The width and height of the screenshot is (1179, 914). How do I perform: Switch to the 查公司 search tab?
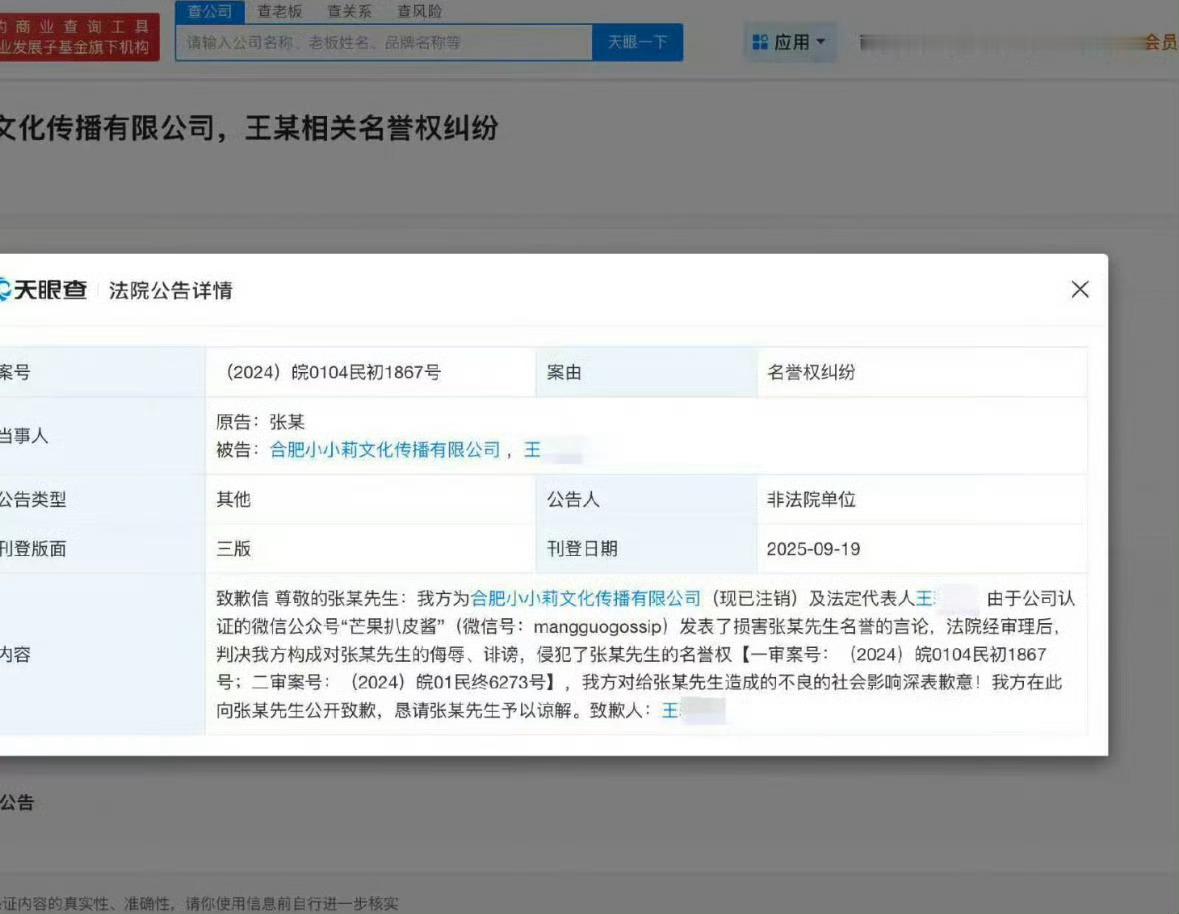pyautogui.click(x=210, y=11)
